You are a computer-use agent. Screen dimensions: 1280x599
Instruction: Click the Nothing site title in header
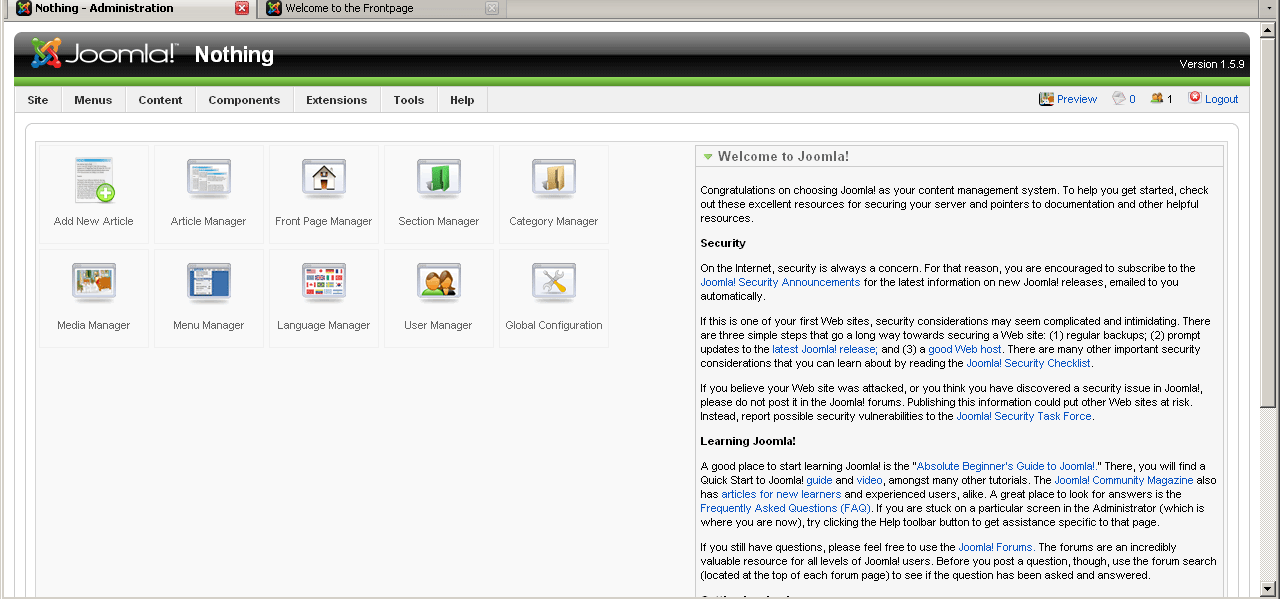pyautogui.click(x=234, y=54)
